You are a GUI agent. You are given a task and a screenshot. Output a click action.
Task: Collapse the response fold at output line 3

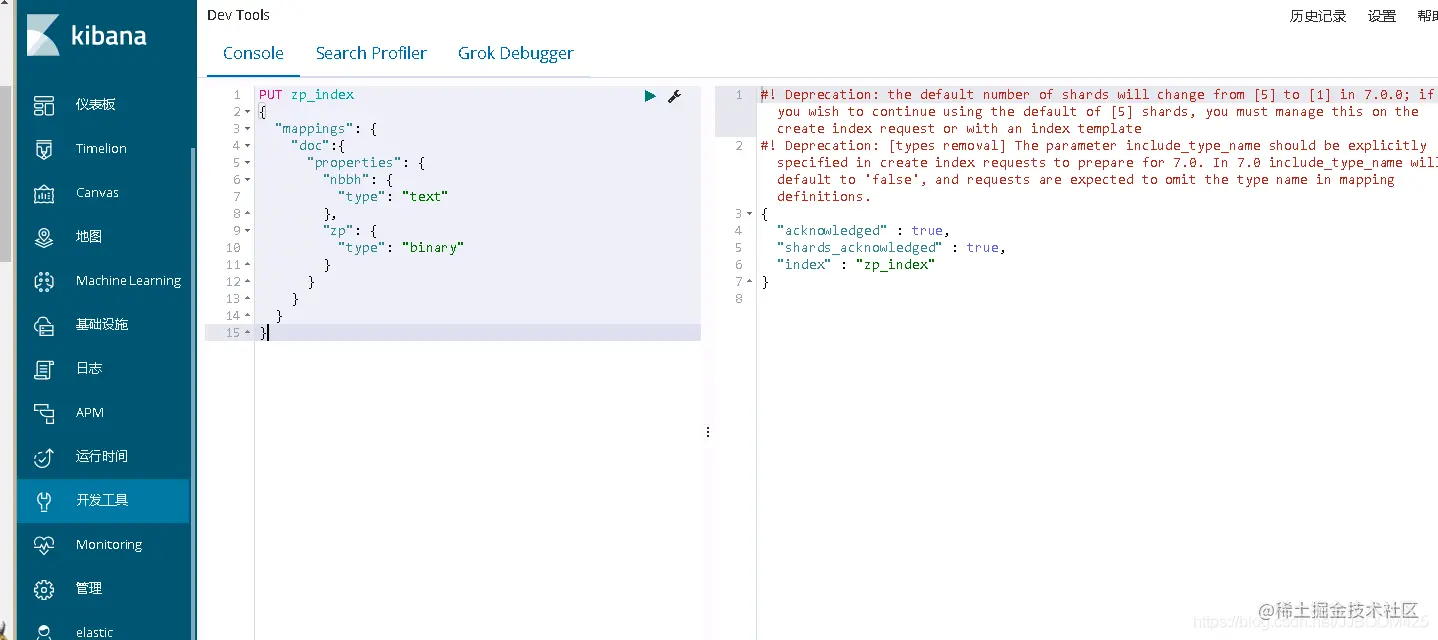point(749,214)
